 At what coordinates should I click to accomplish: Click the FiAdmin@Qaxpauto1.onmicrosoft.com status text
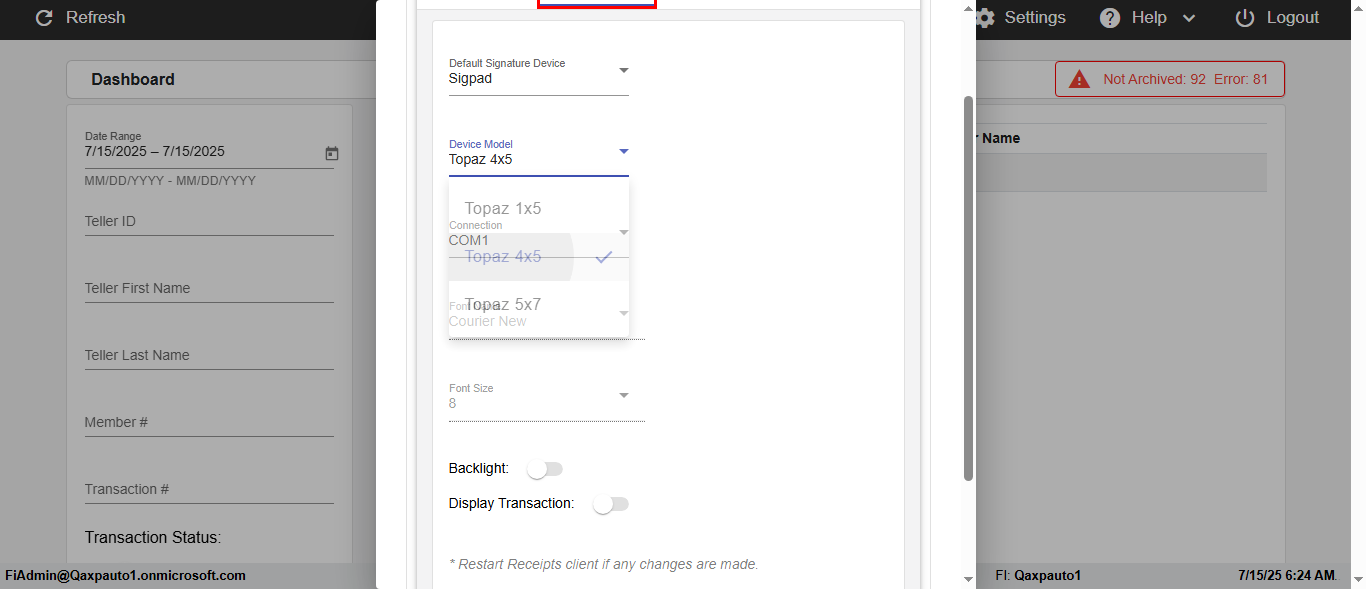click(126, 576)
